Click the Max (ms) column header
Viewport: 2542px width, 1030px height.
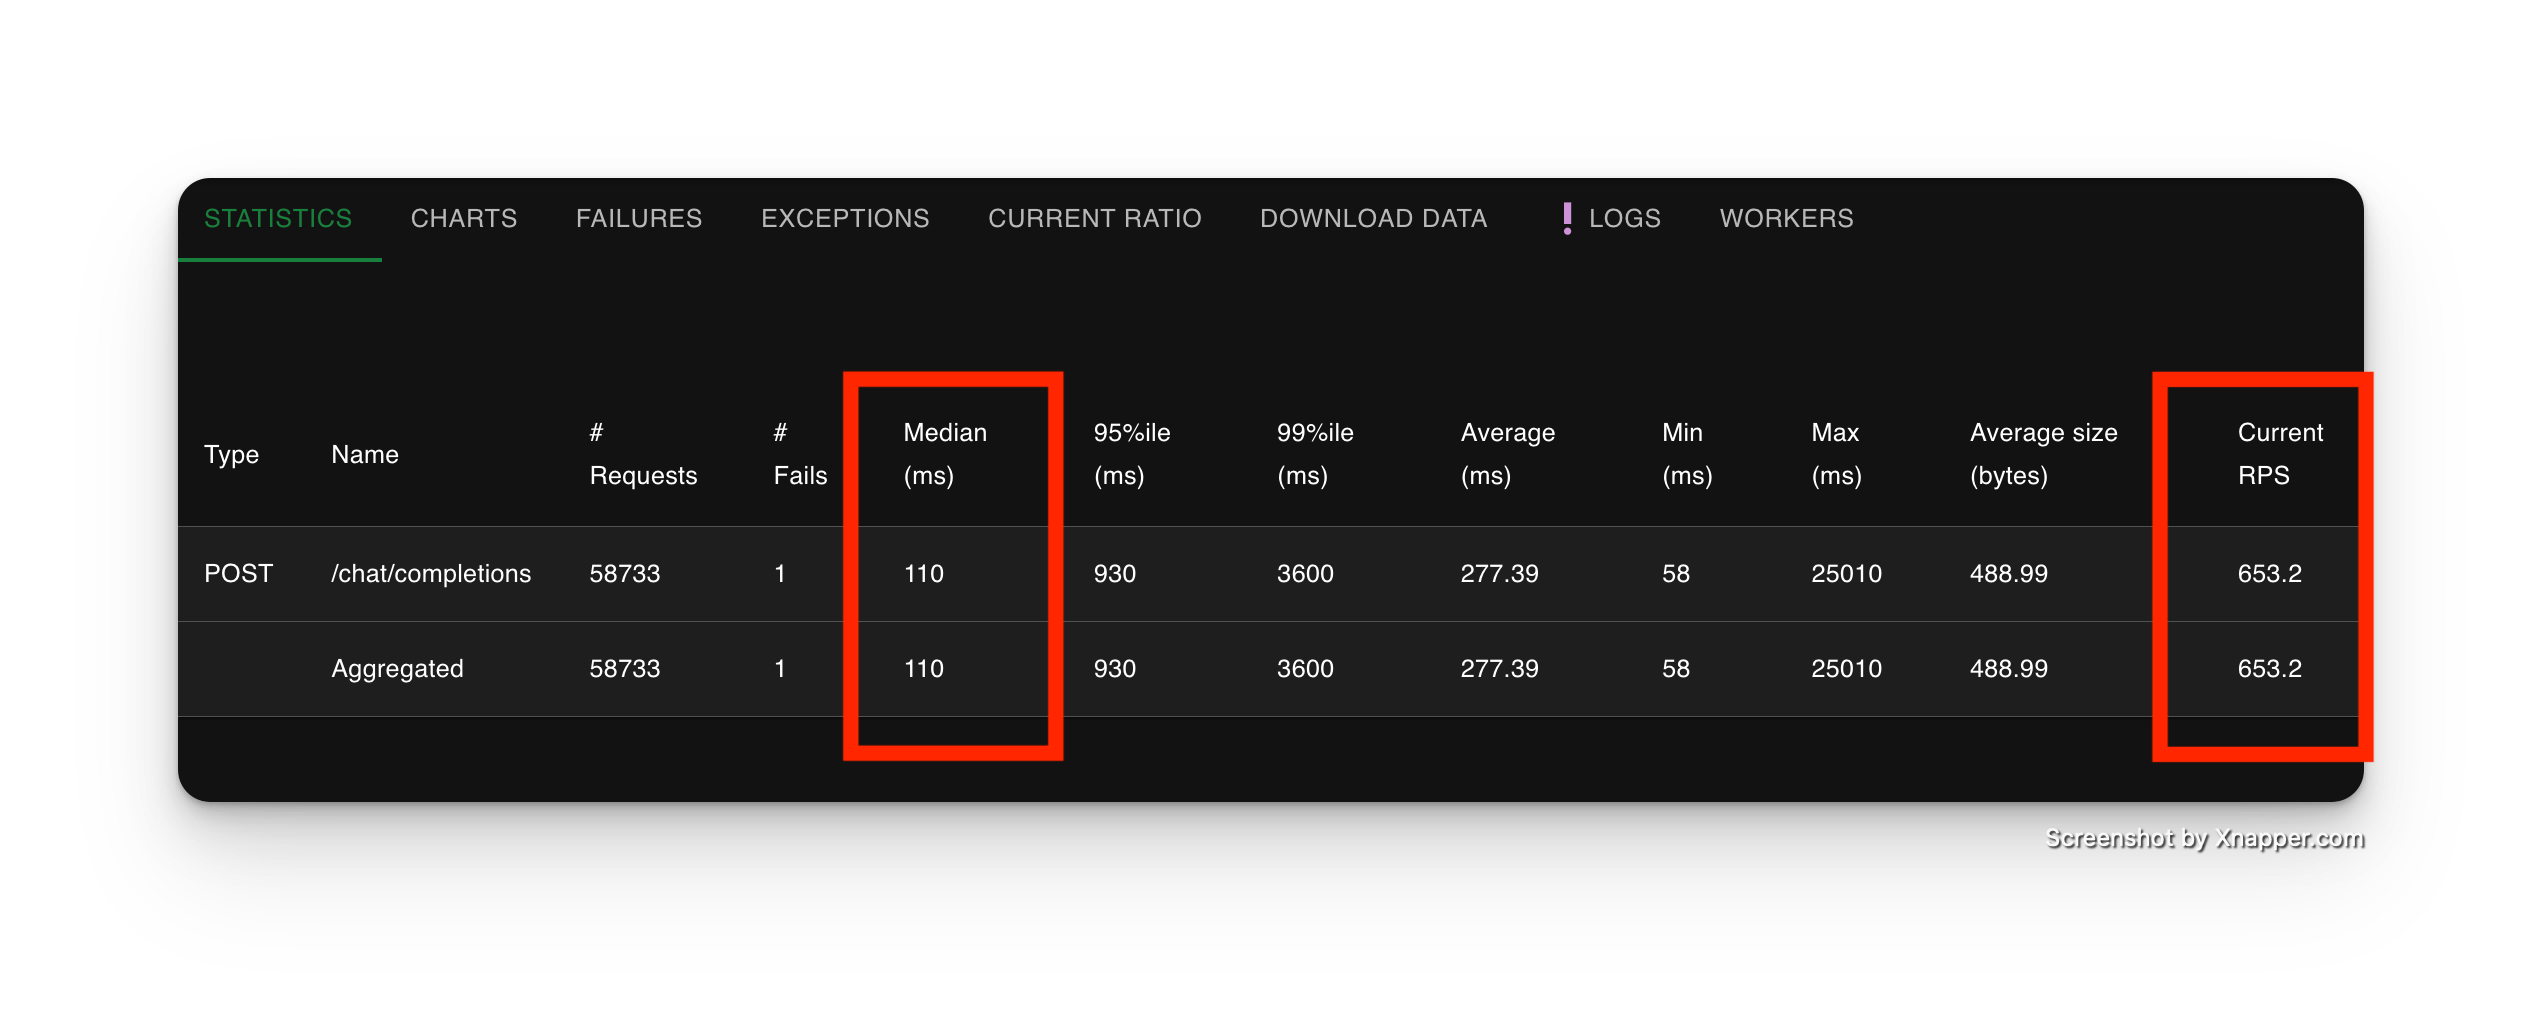1836,454
